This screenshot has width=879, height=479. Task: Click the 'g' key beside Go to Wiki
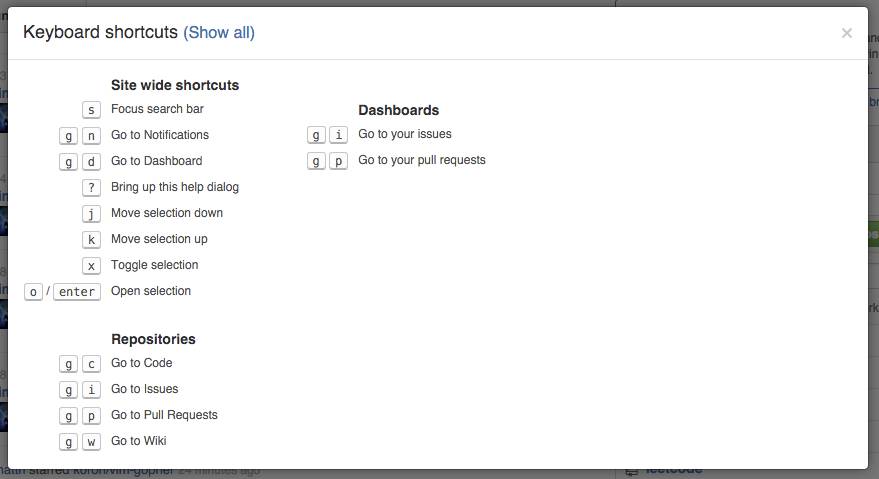click(68, 441)
